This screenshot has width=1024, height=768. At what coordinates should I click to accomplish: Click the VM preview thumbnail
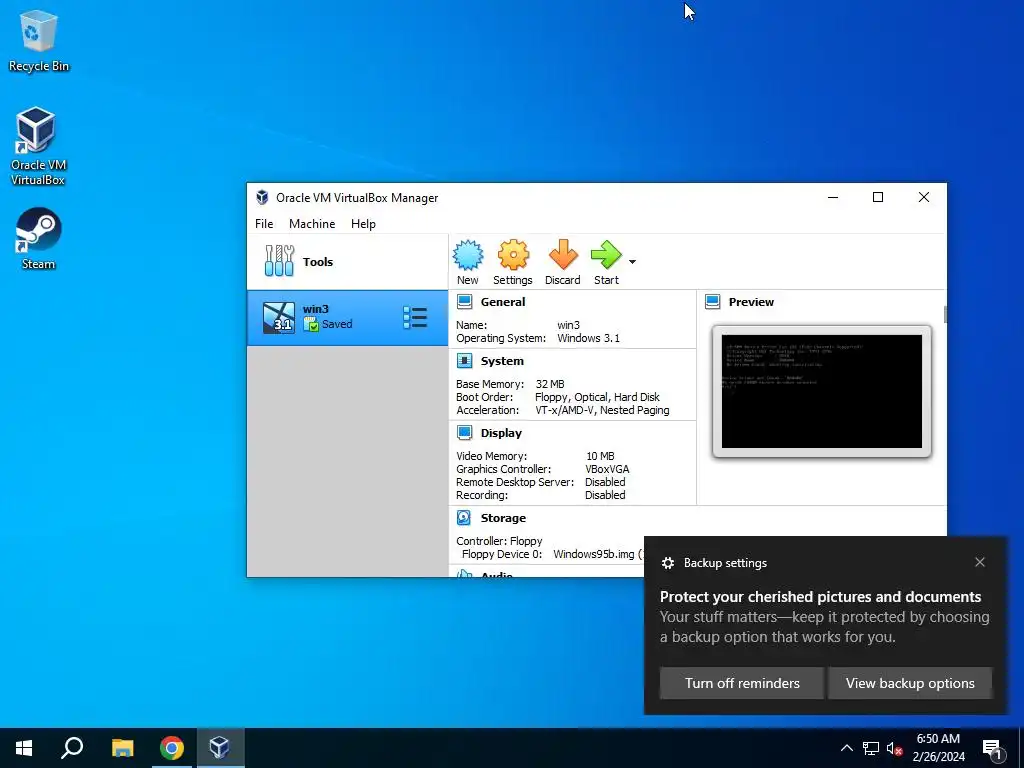click(x=822, y=391)
